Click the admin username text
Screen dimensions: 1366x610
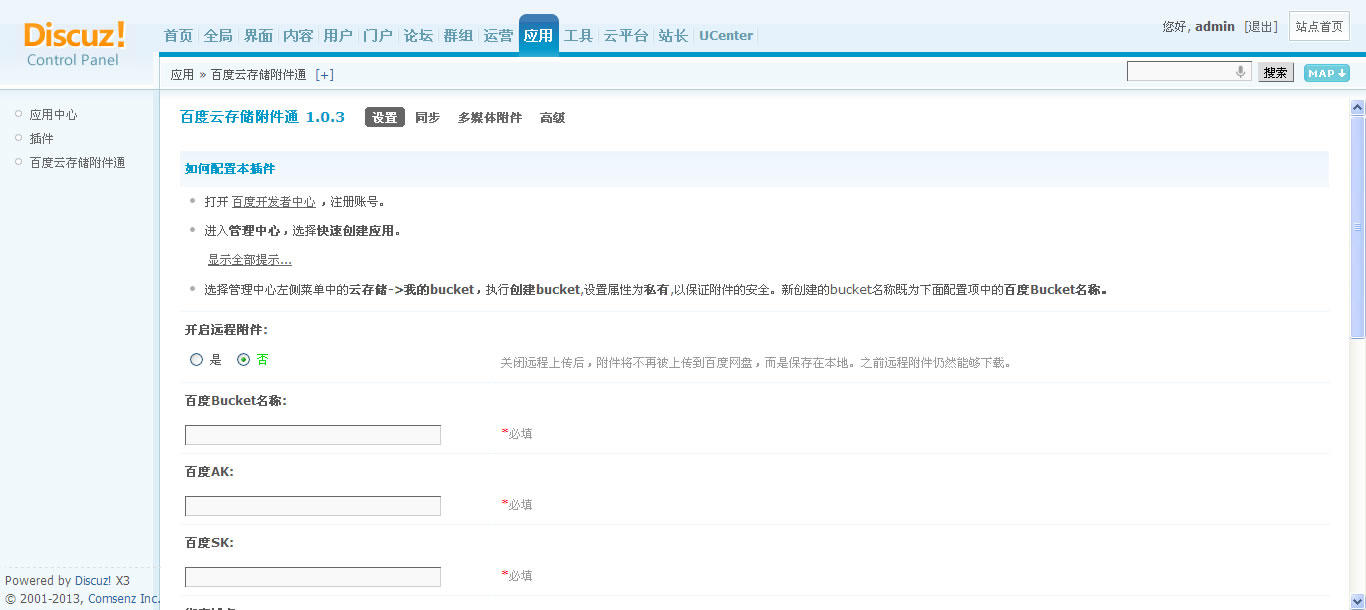[x=1215, y=27]
